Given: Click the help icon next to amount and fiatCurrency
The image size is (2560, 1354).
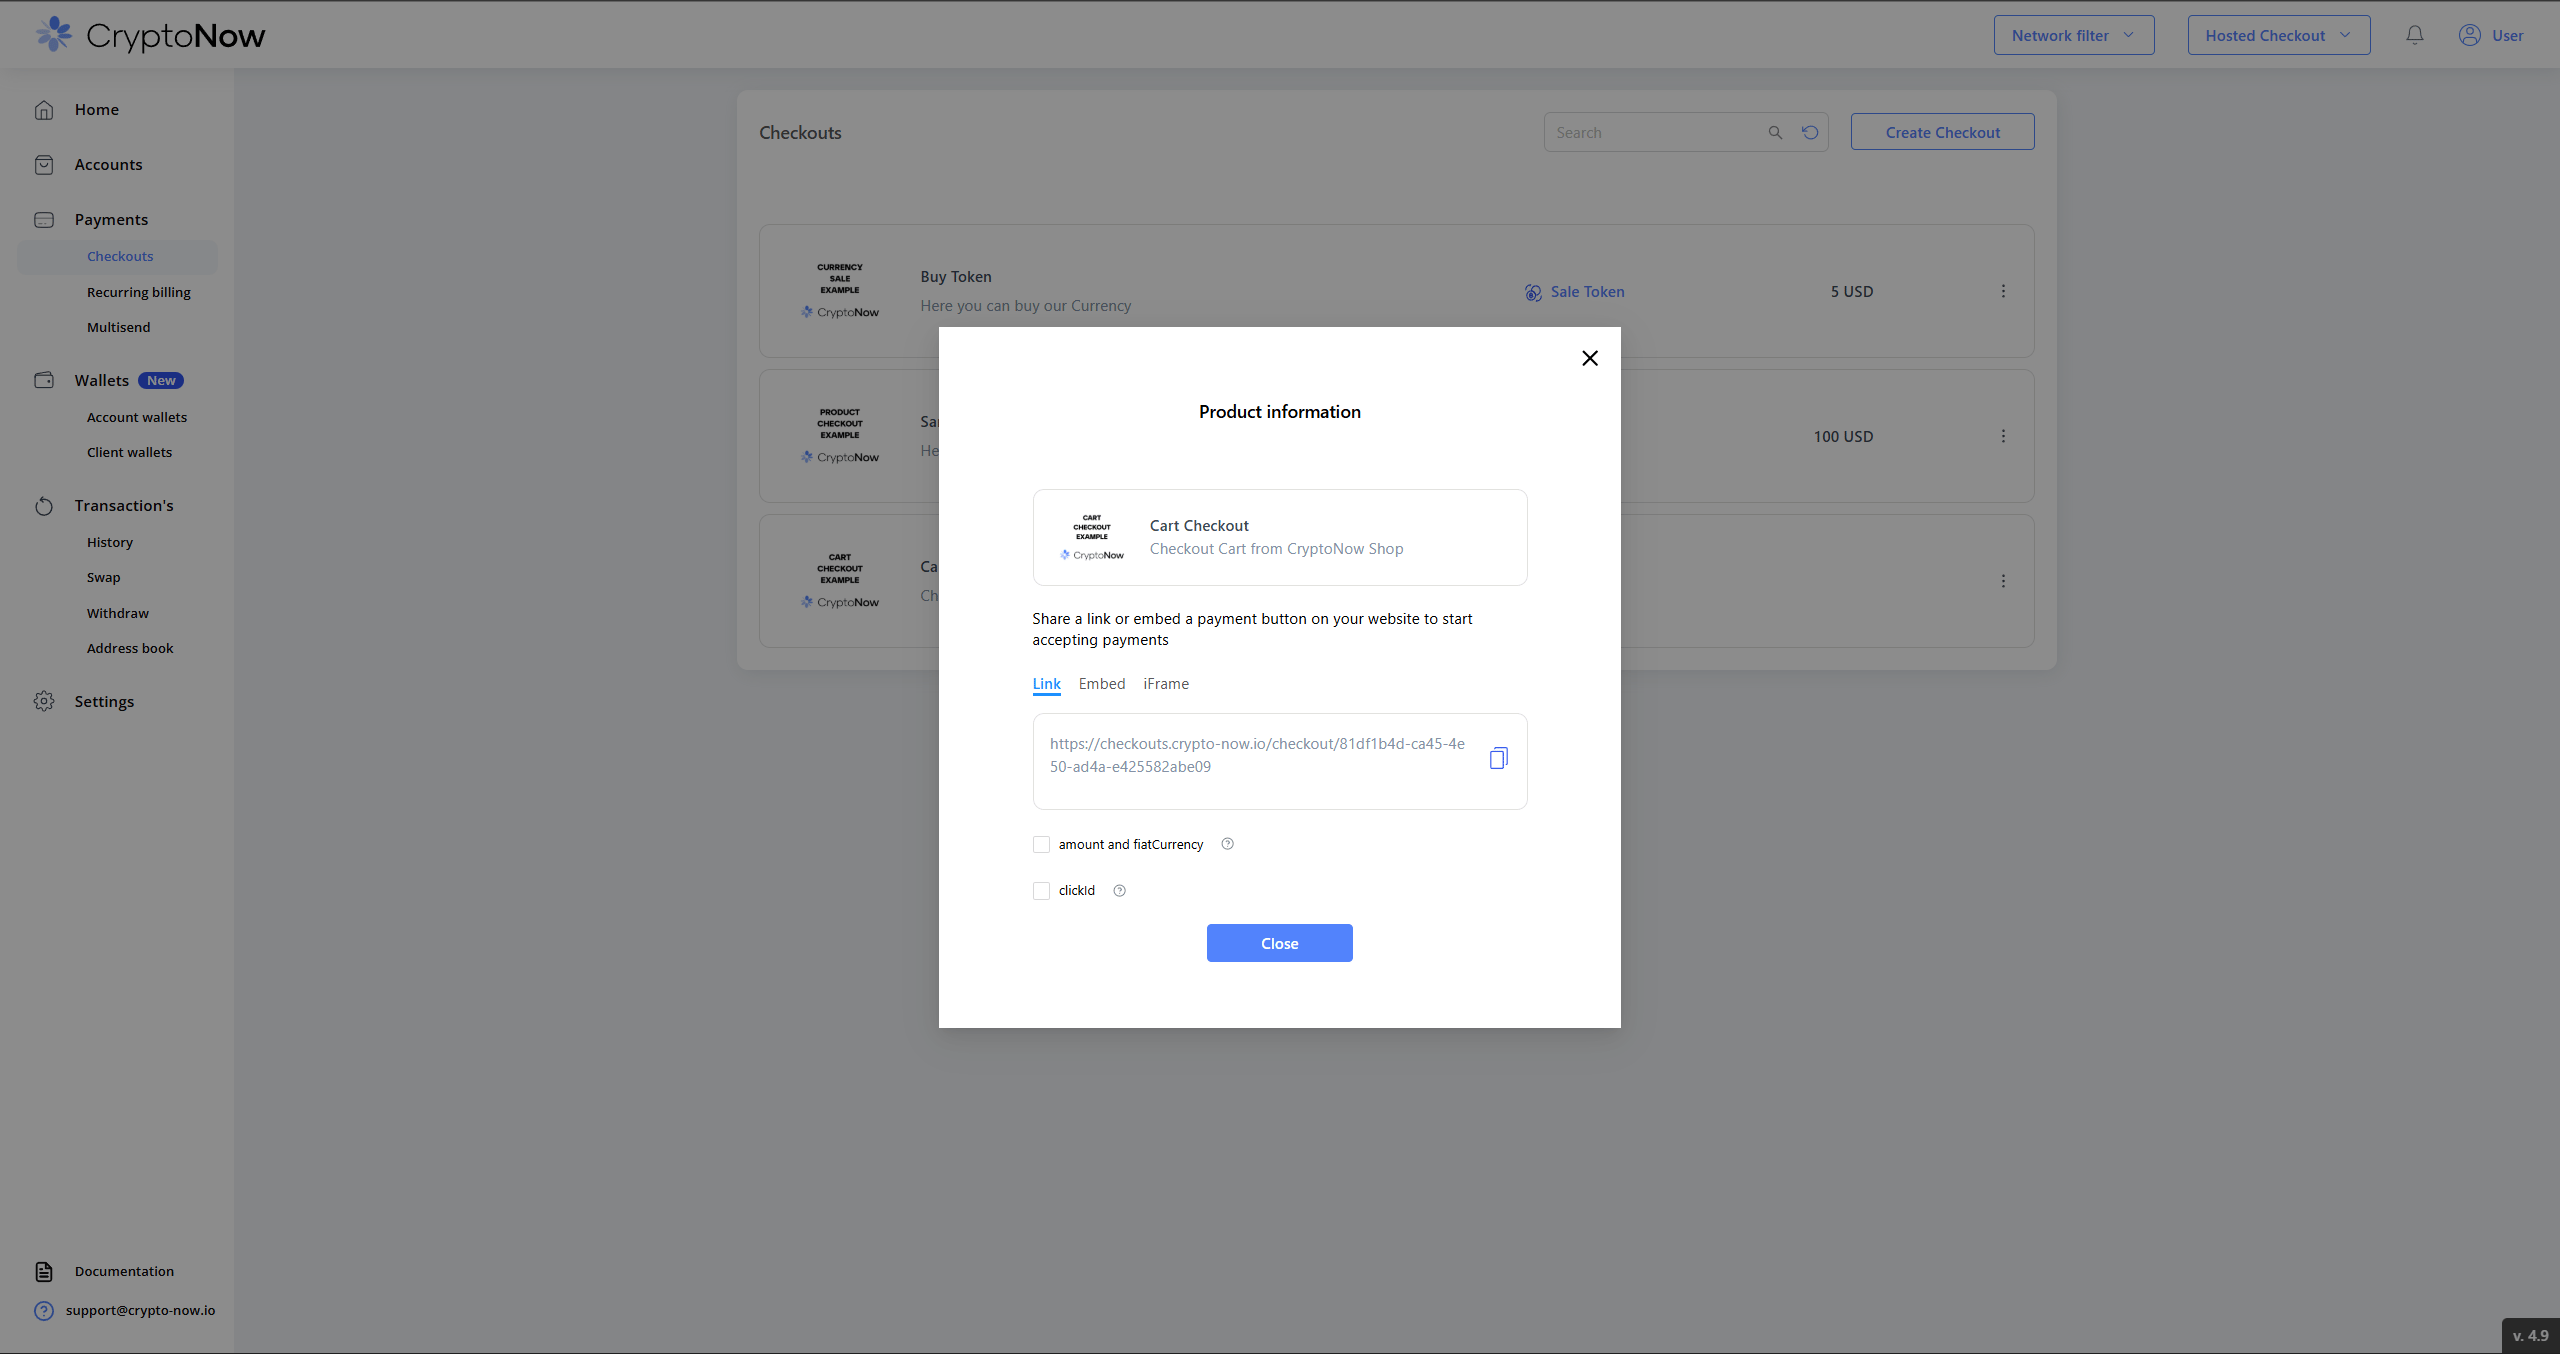Looking at the screenshot, I should (1227, 844).
